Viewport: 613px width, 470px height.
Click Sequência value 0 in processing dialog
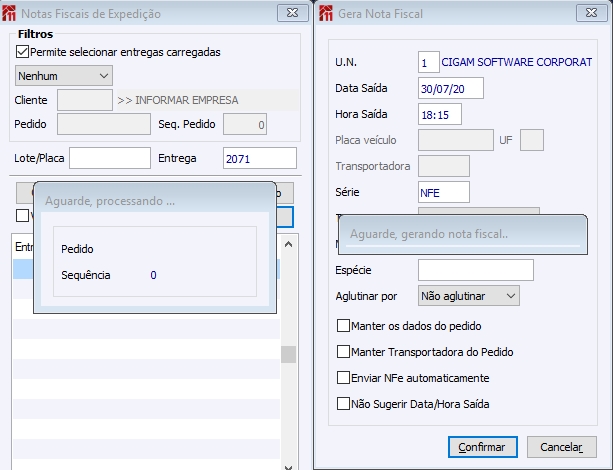click(x=153, y=275)
